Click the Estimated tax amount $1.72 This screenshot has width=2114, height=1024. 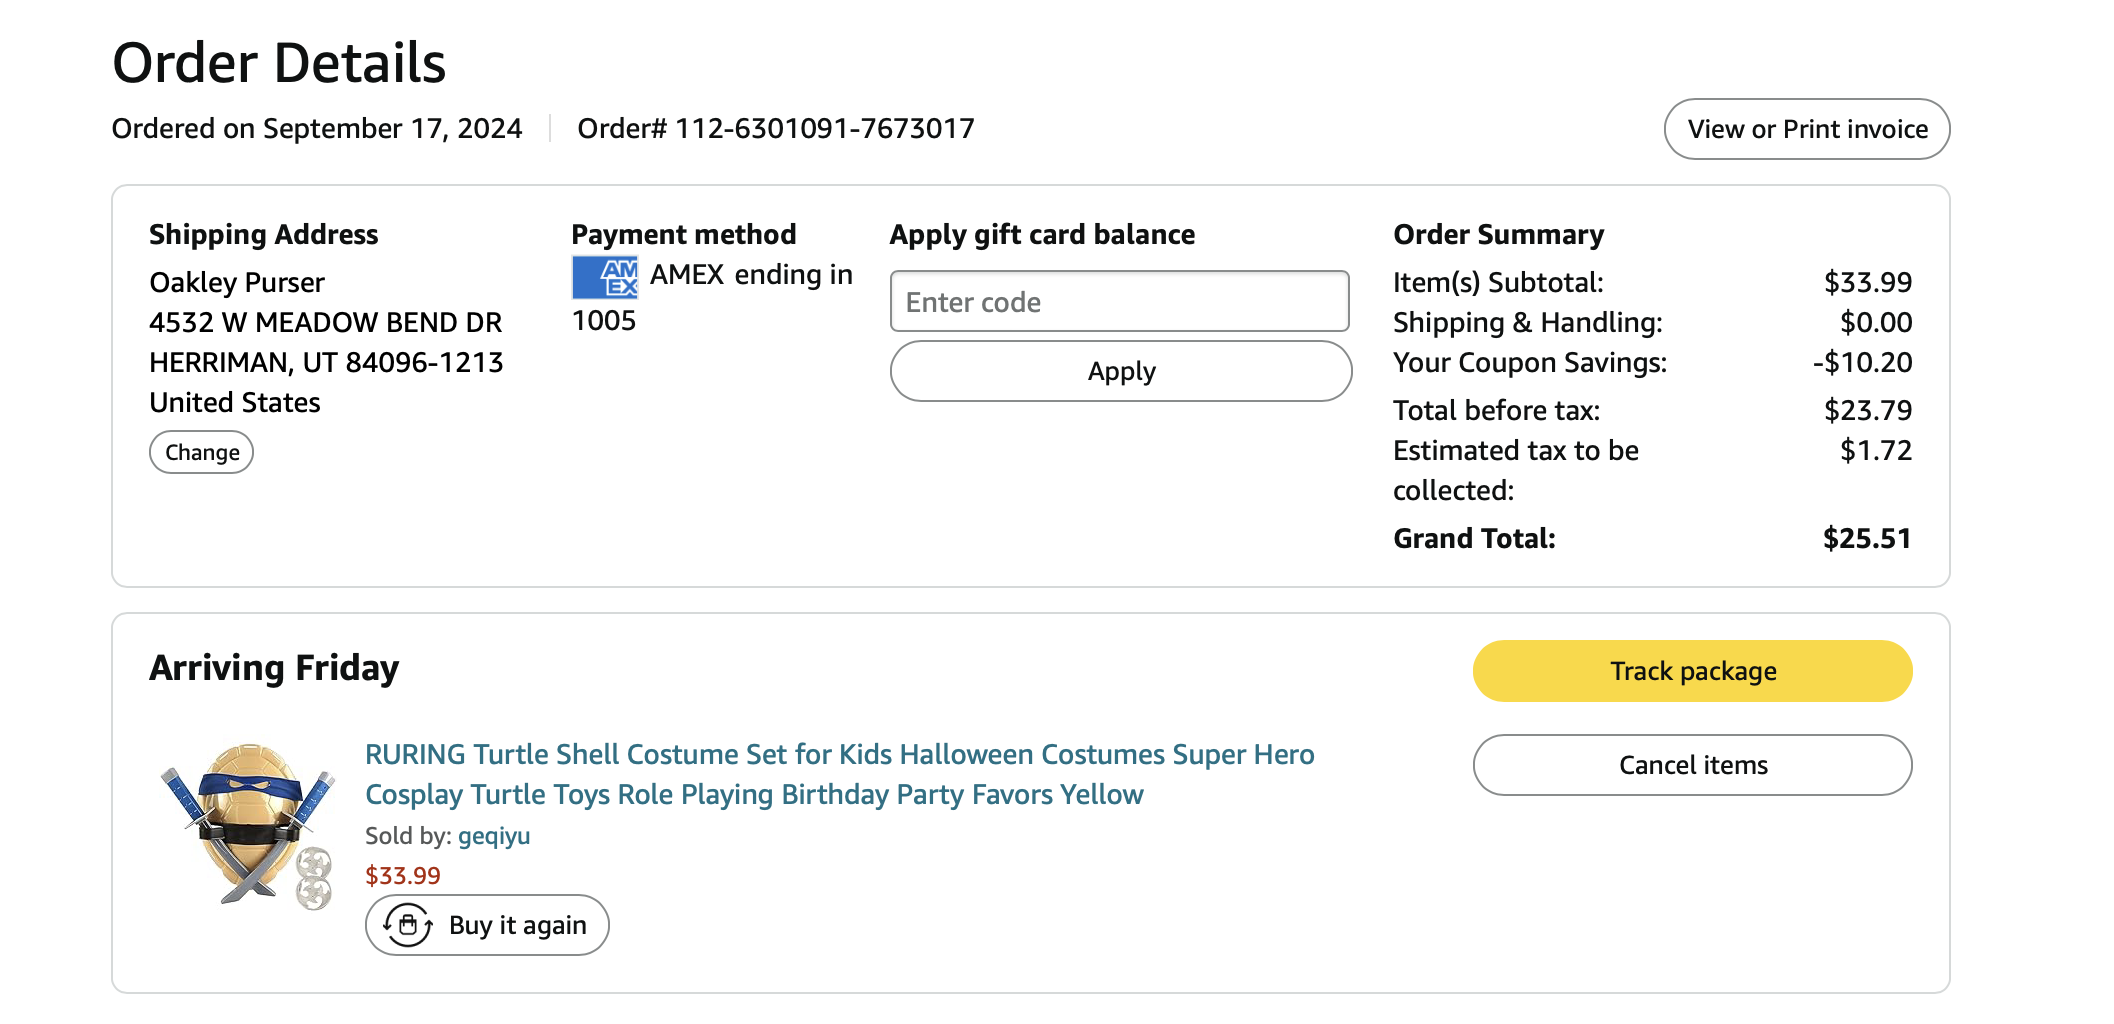click(x=1875, y=451)
